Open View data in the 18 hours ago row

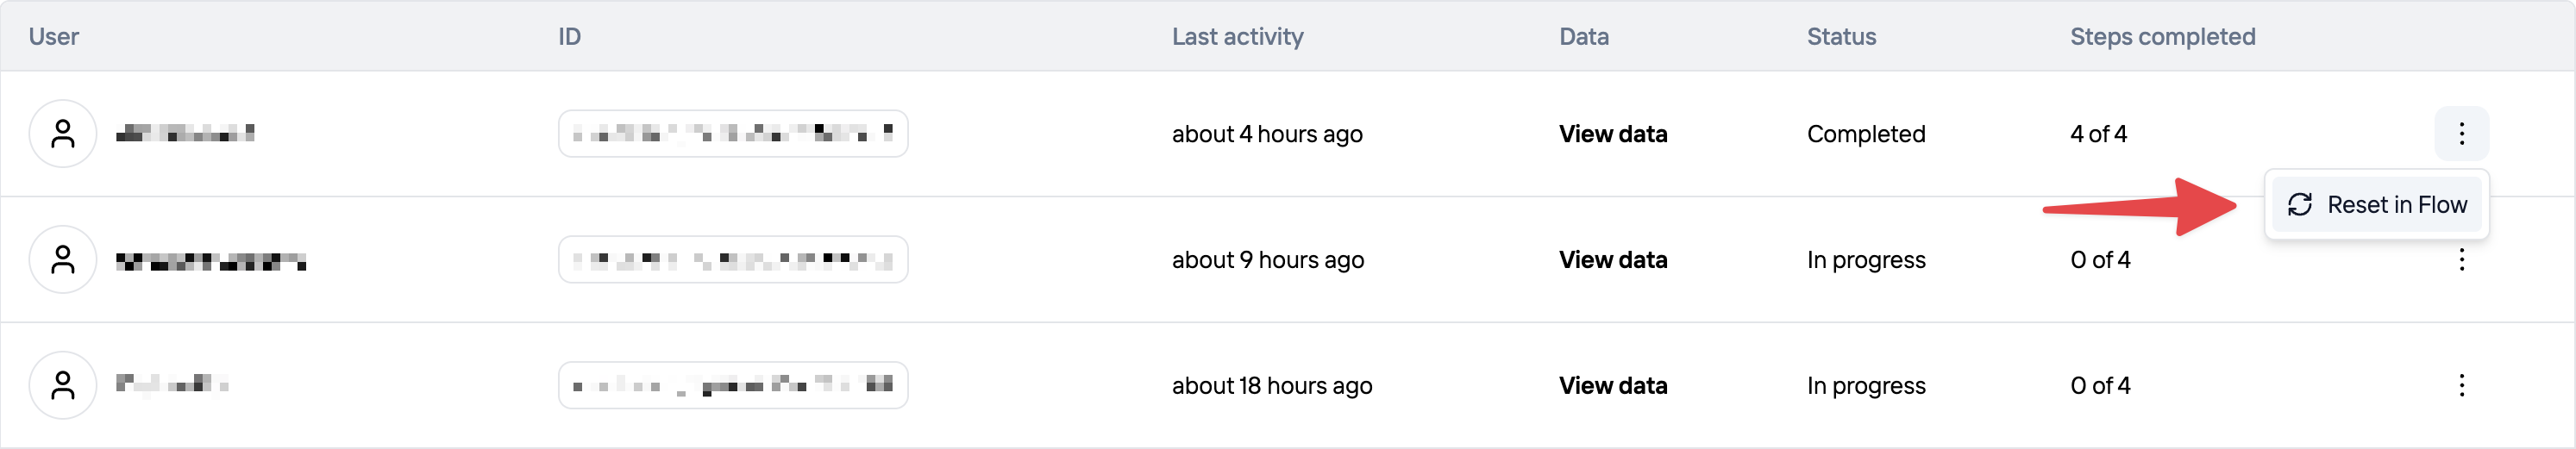click(x=1612, y=385)
